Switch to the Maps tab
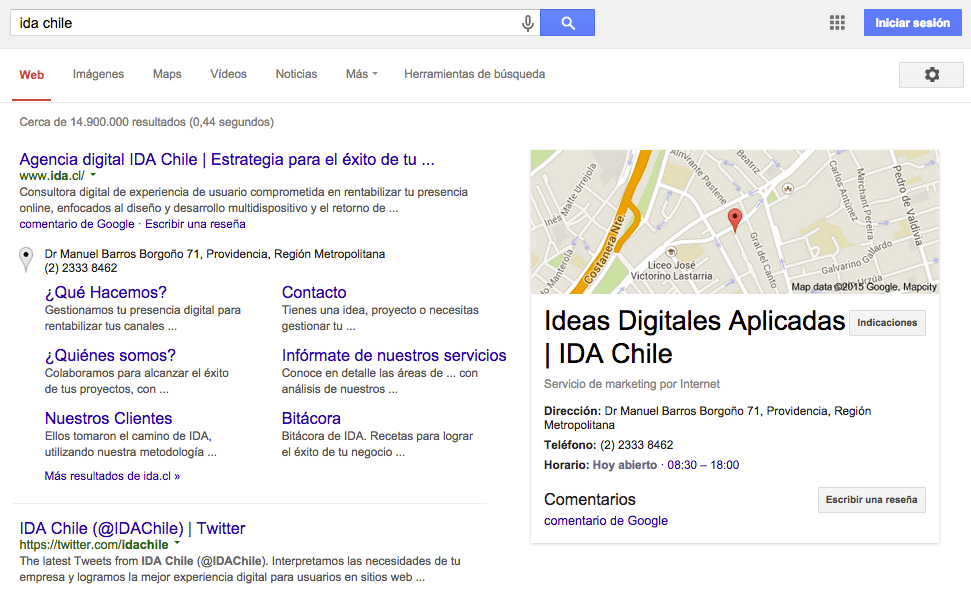The image size is (971, 599). [166, 74]
